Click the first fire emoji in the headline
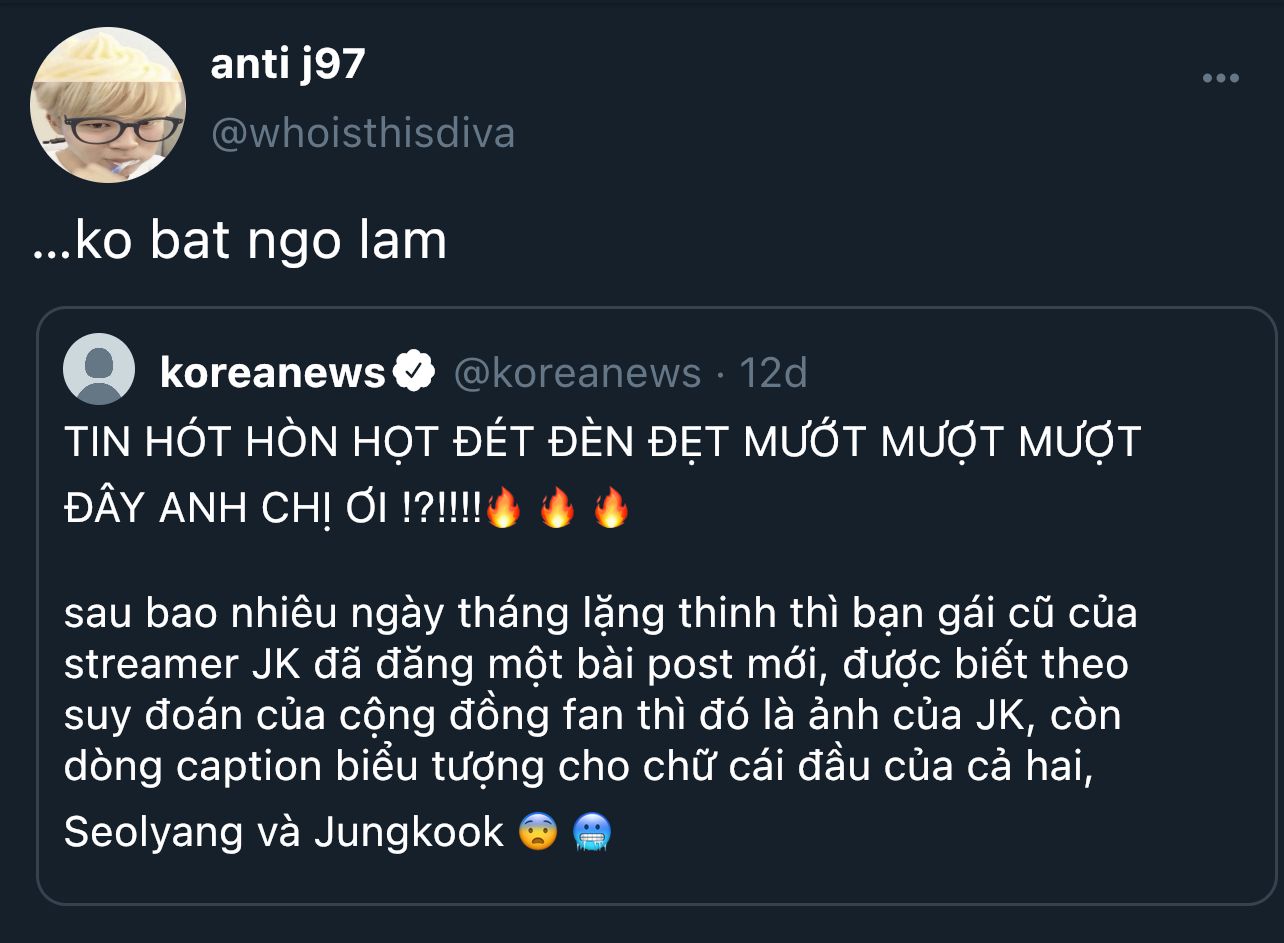Screen dimensions: 1284x943 [502, 509]
